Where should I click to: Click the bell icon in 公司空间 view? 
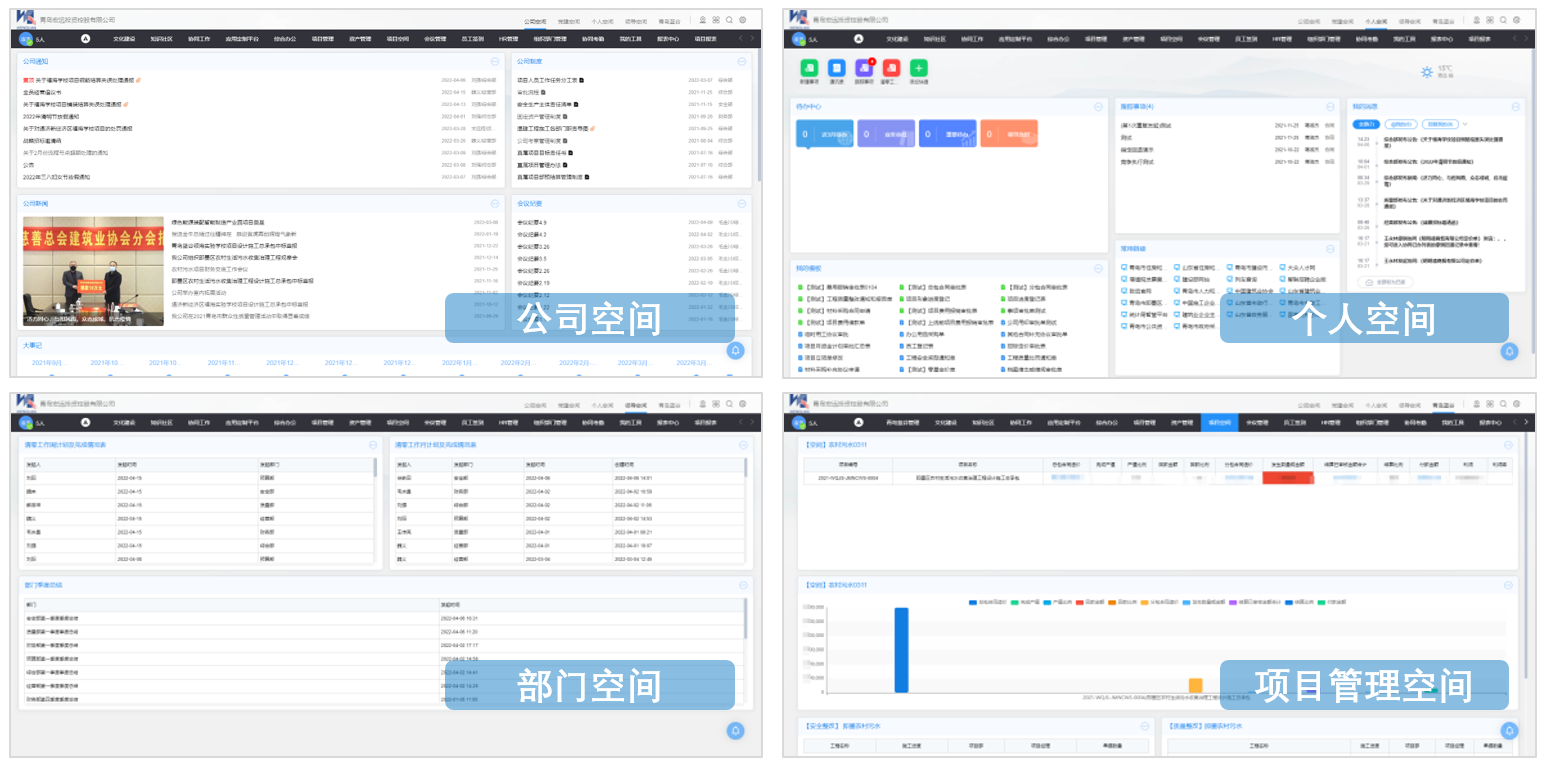tap(736, 351)
